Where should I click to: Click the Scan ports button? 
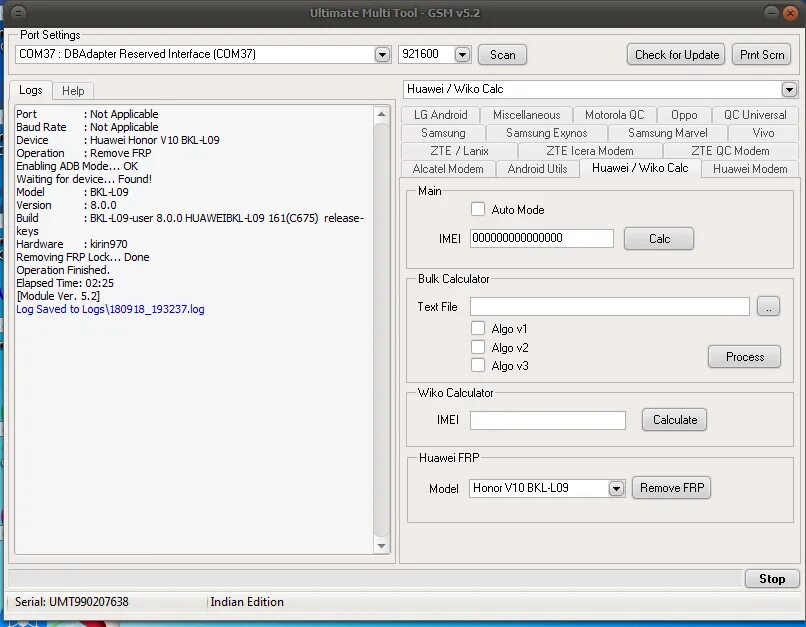click(x=502, y=55)
